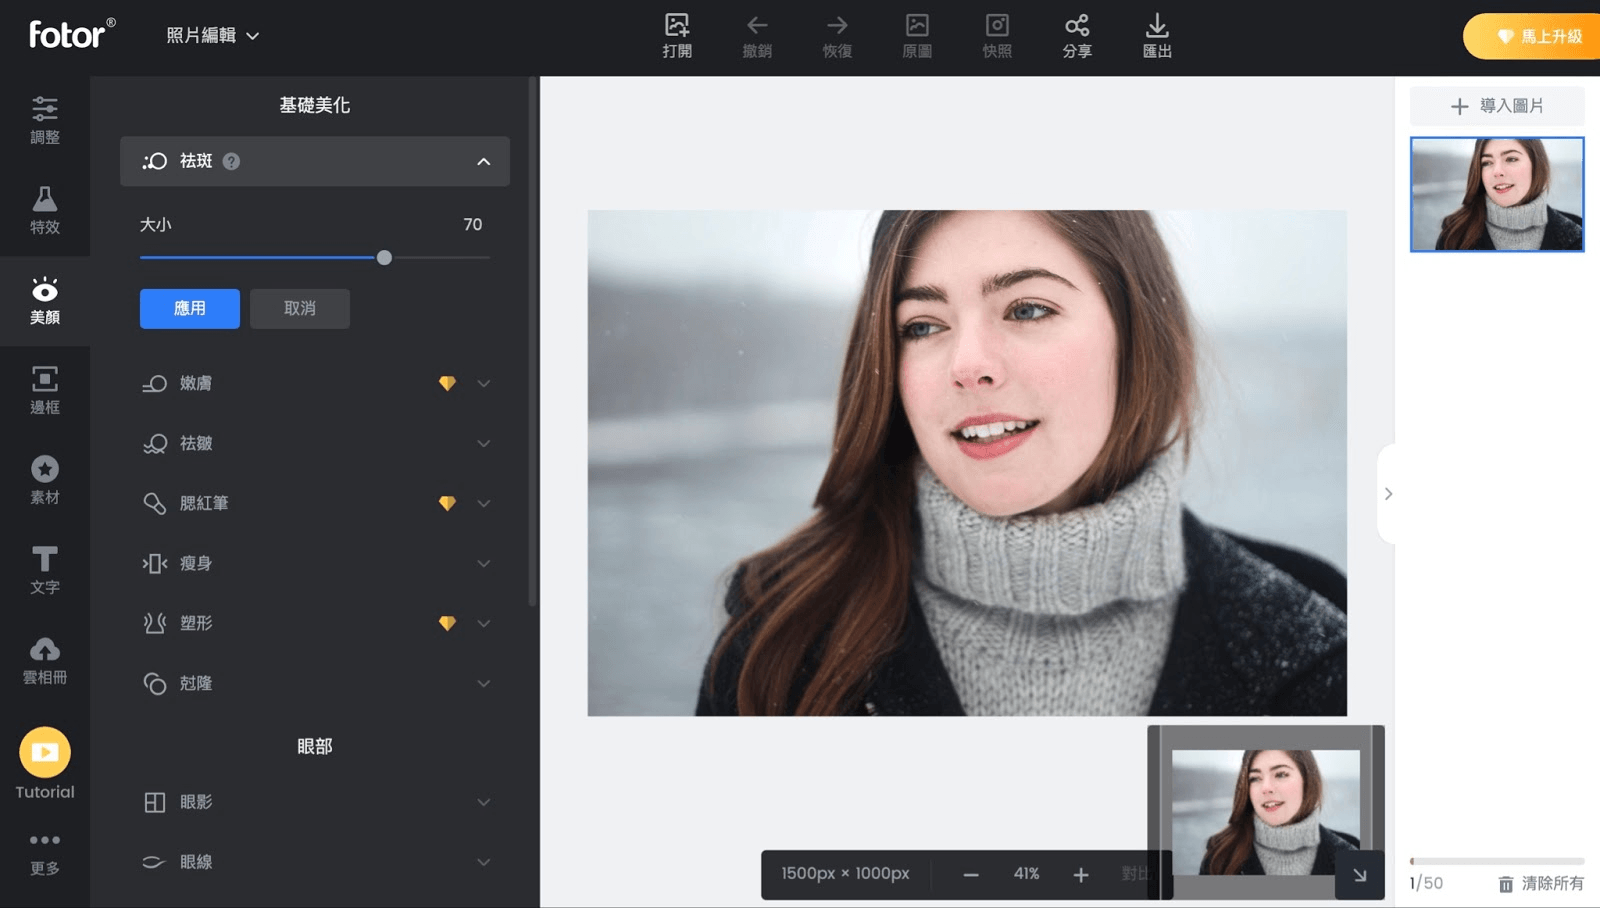Select the portrait thumbnail in the right panel
This screenshot has height=908, width=1600.
[1496, 194]
